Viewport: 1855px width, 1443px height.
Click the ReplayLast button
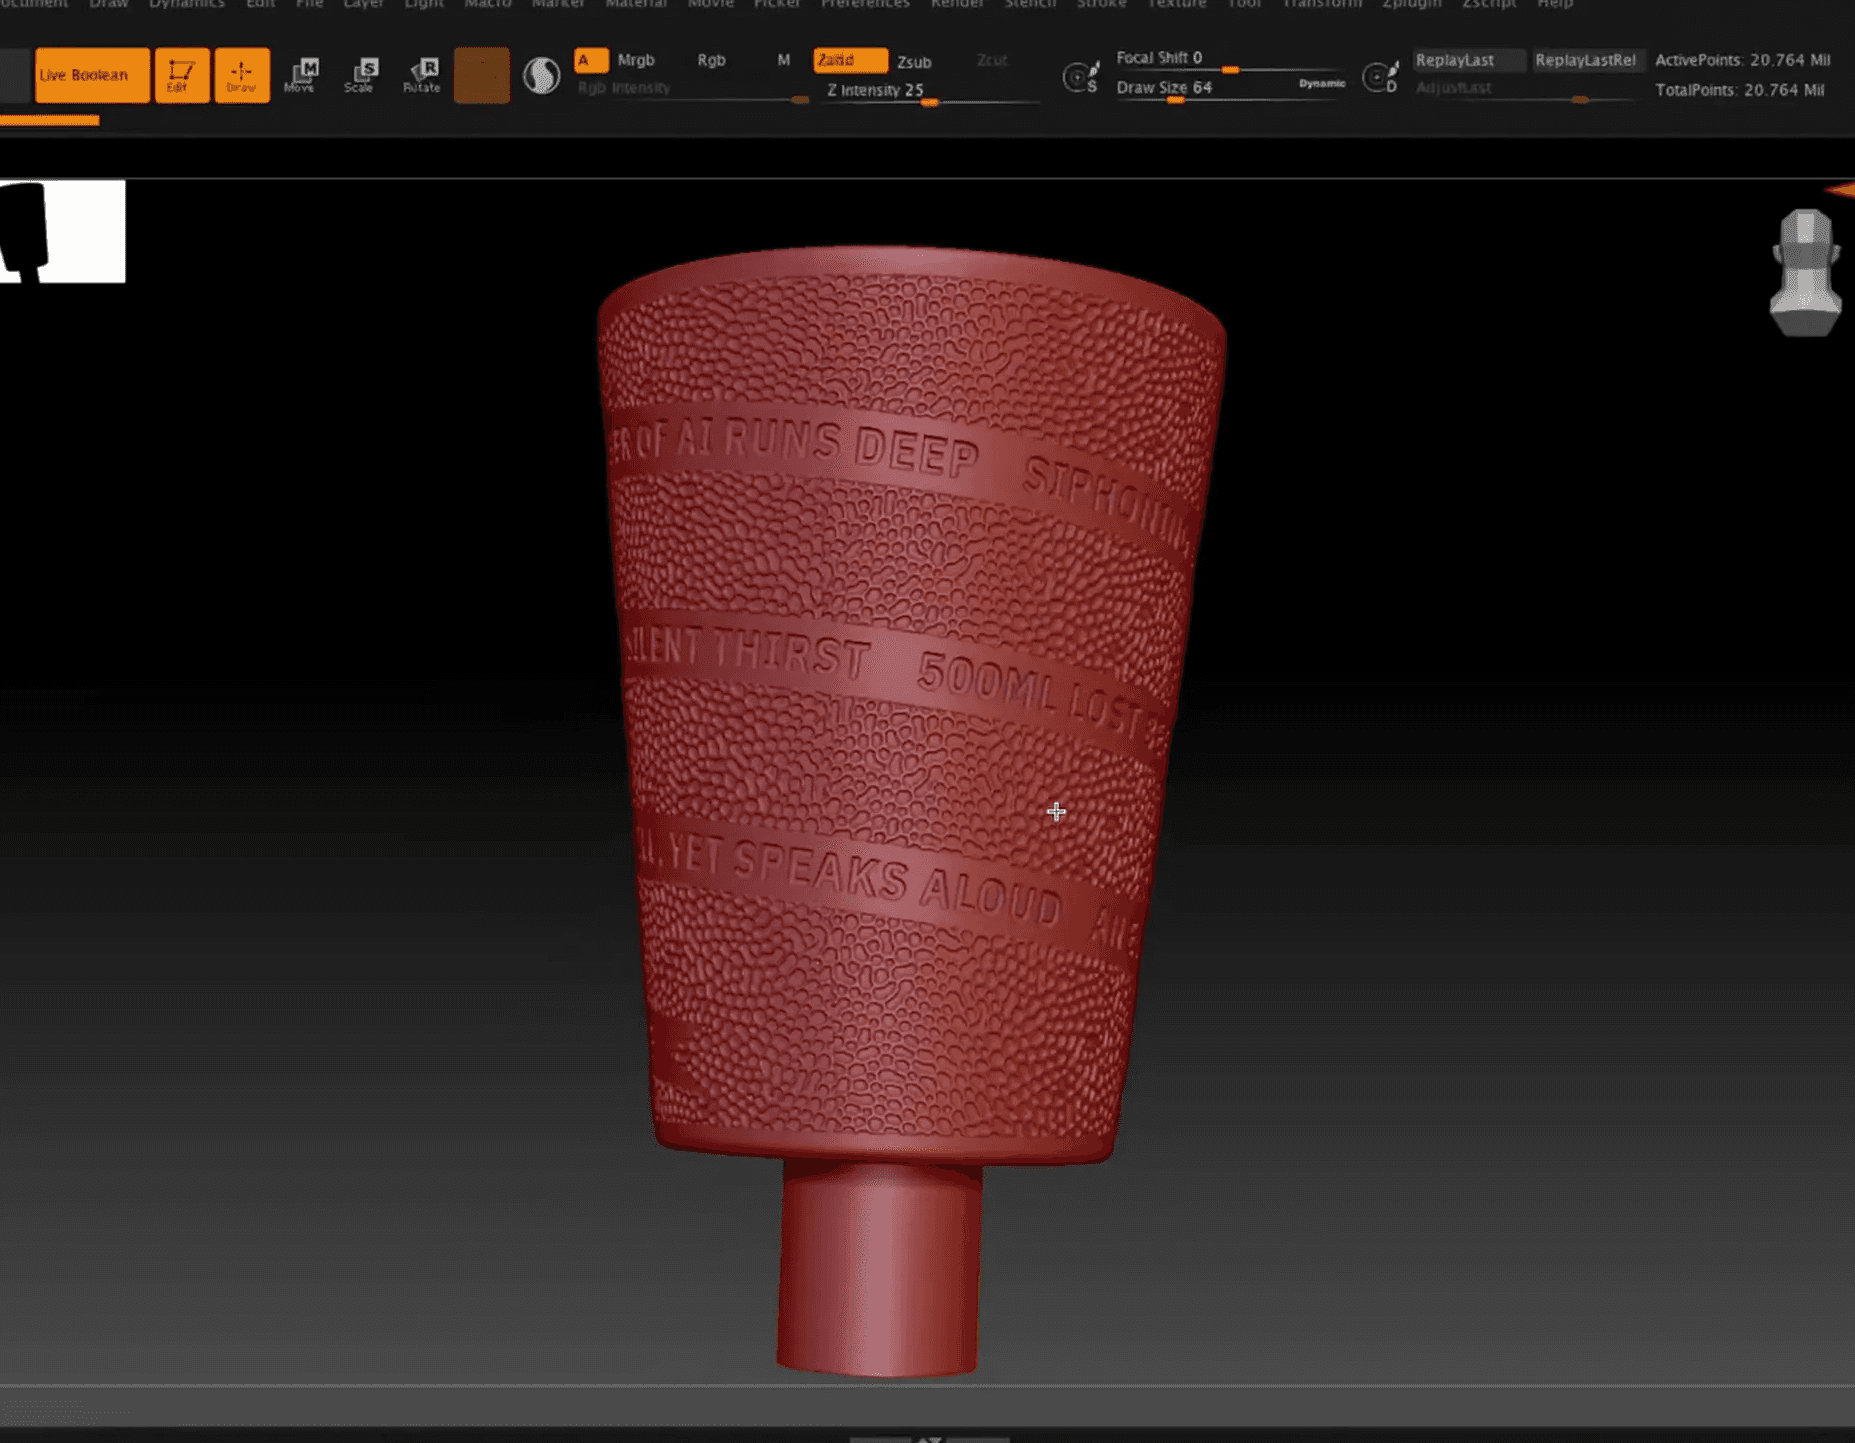[x=1469, y=60]
